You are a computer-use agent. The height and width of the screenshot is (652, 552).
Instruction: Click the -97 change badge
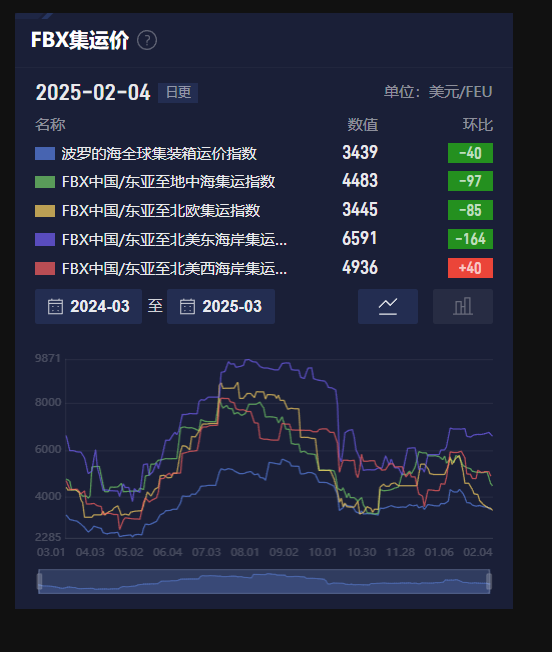[470, 181]
